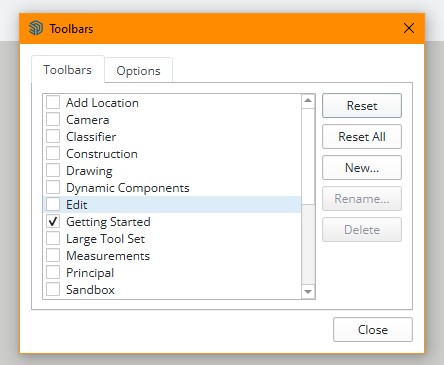Turn on the Construction toolbar checkbox
444x365 pixels.
coord(53,153)
